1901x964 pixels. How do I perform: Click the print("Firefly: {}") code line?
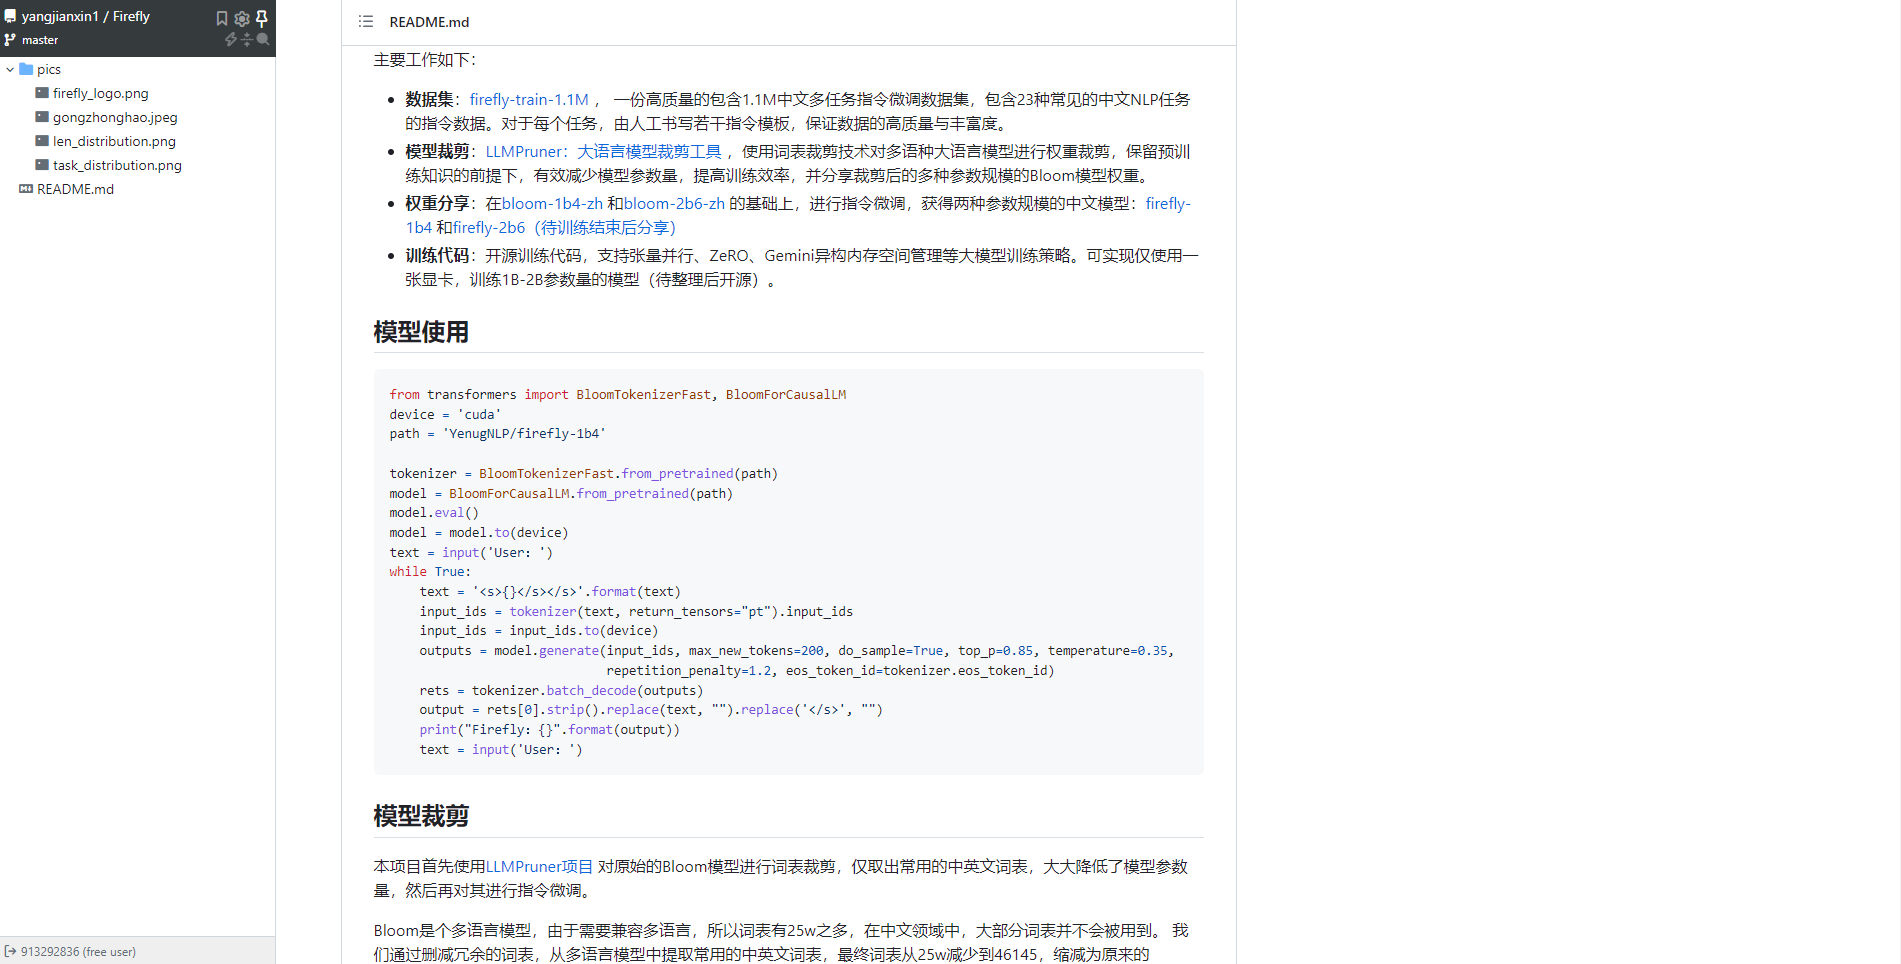tap(549, 730)
